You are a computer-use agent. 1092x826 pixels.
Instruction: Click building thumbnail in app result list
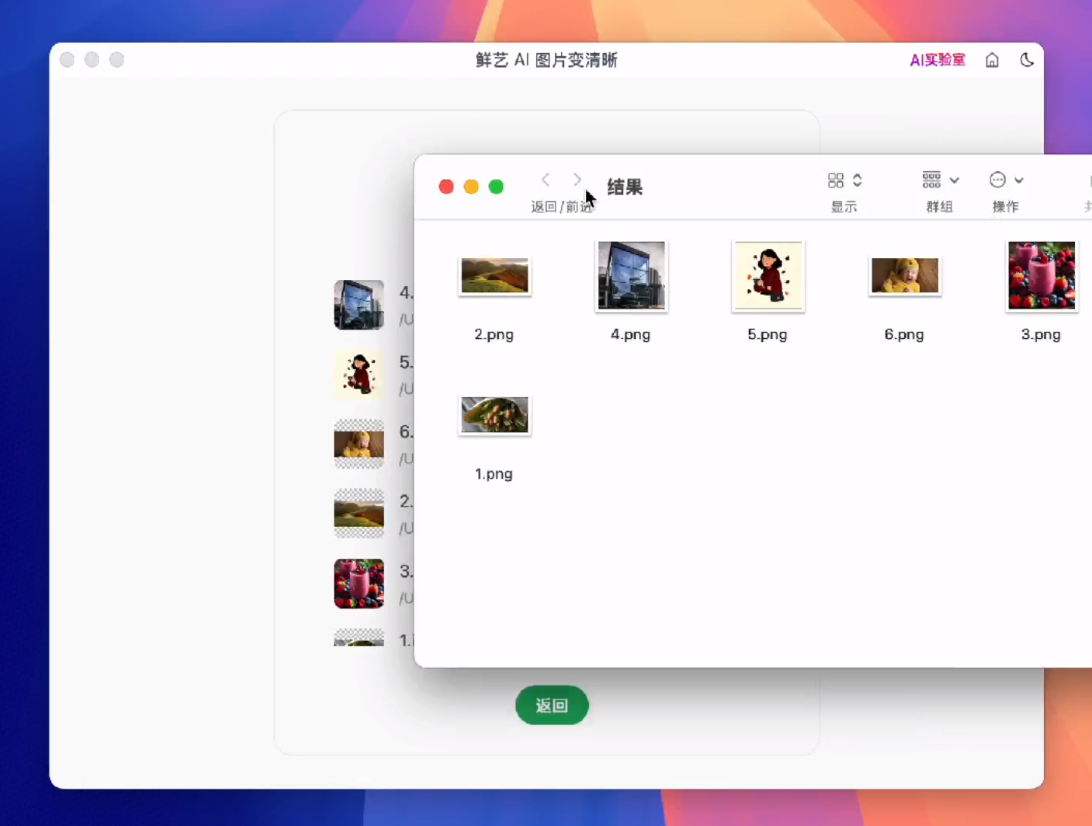pyautogui.click(x=359, y=305)
